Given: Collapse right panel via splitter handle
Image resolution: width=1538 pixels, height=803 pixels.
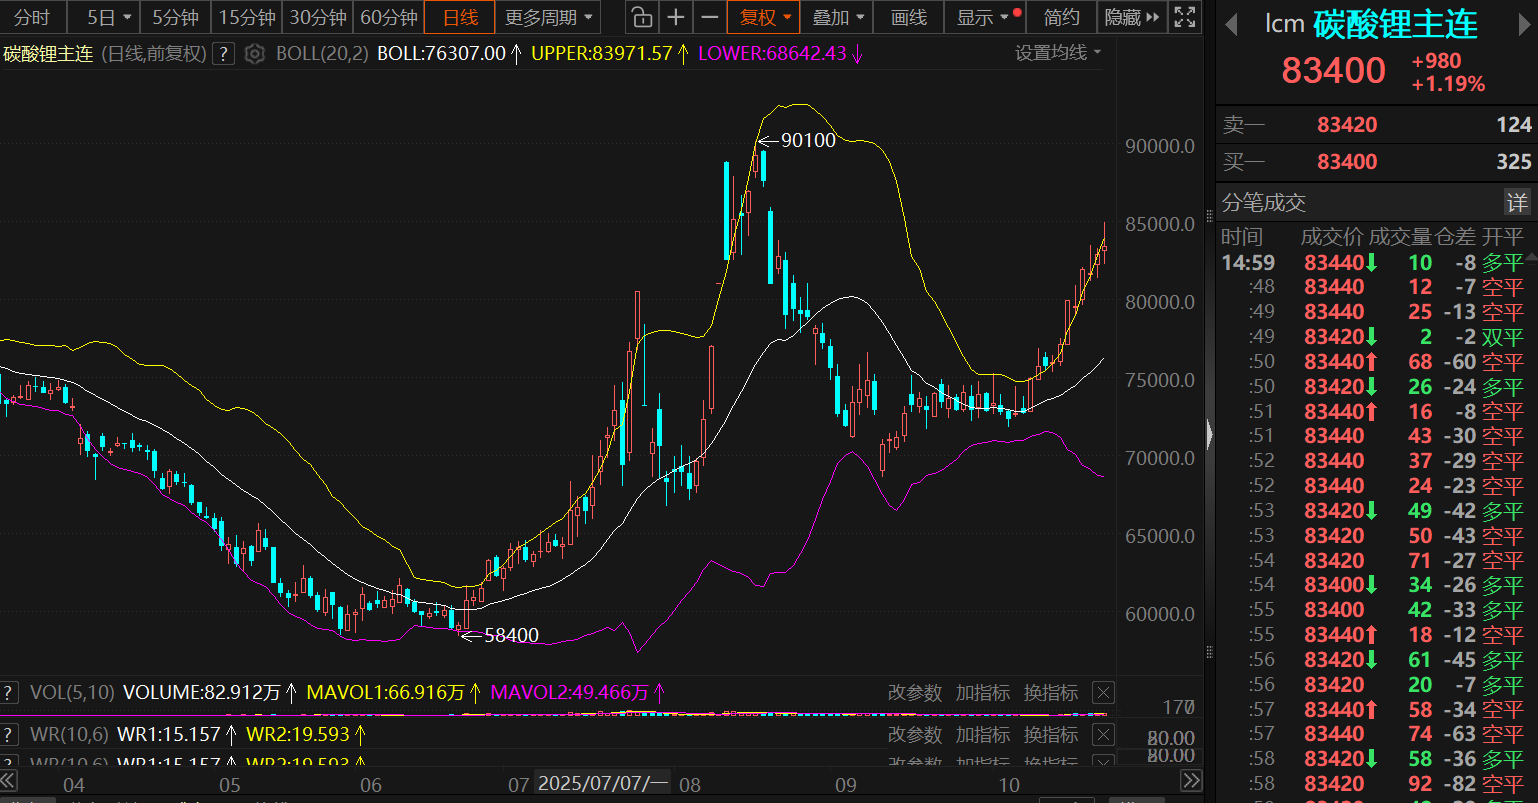Looking at the screenshot, I should 1210,435.
